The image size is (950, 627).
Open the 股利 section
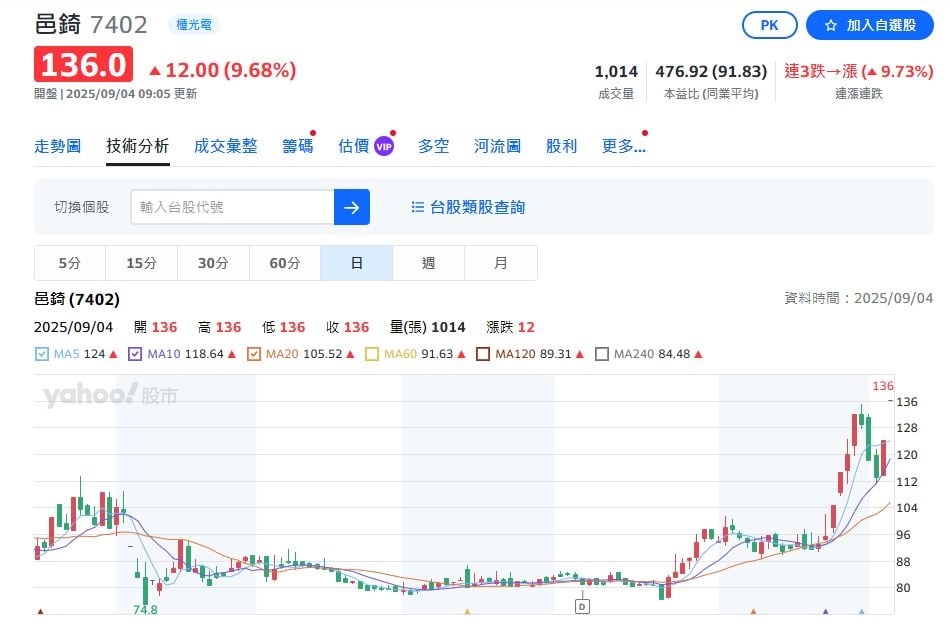562,145
